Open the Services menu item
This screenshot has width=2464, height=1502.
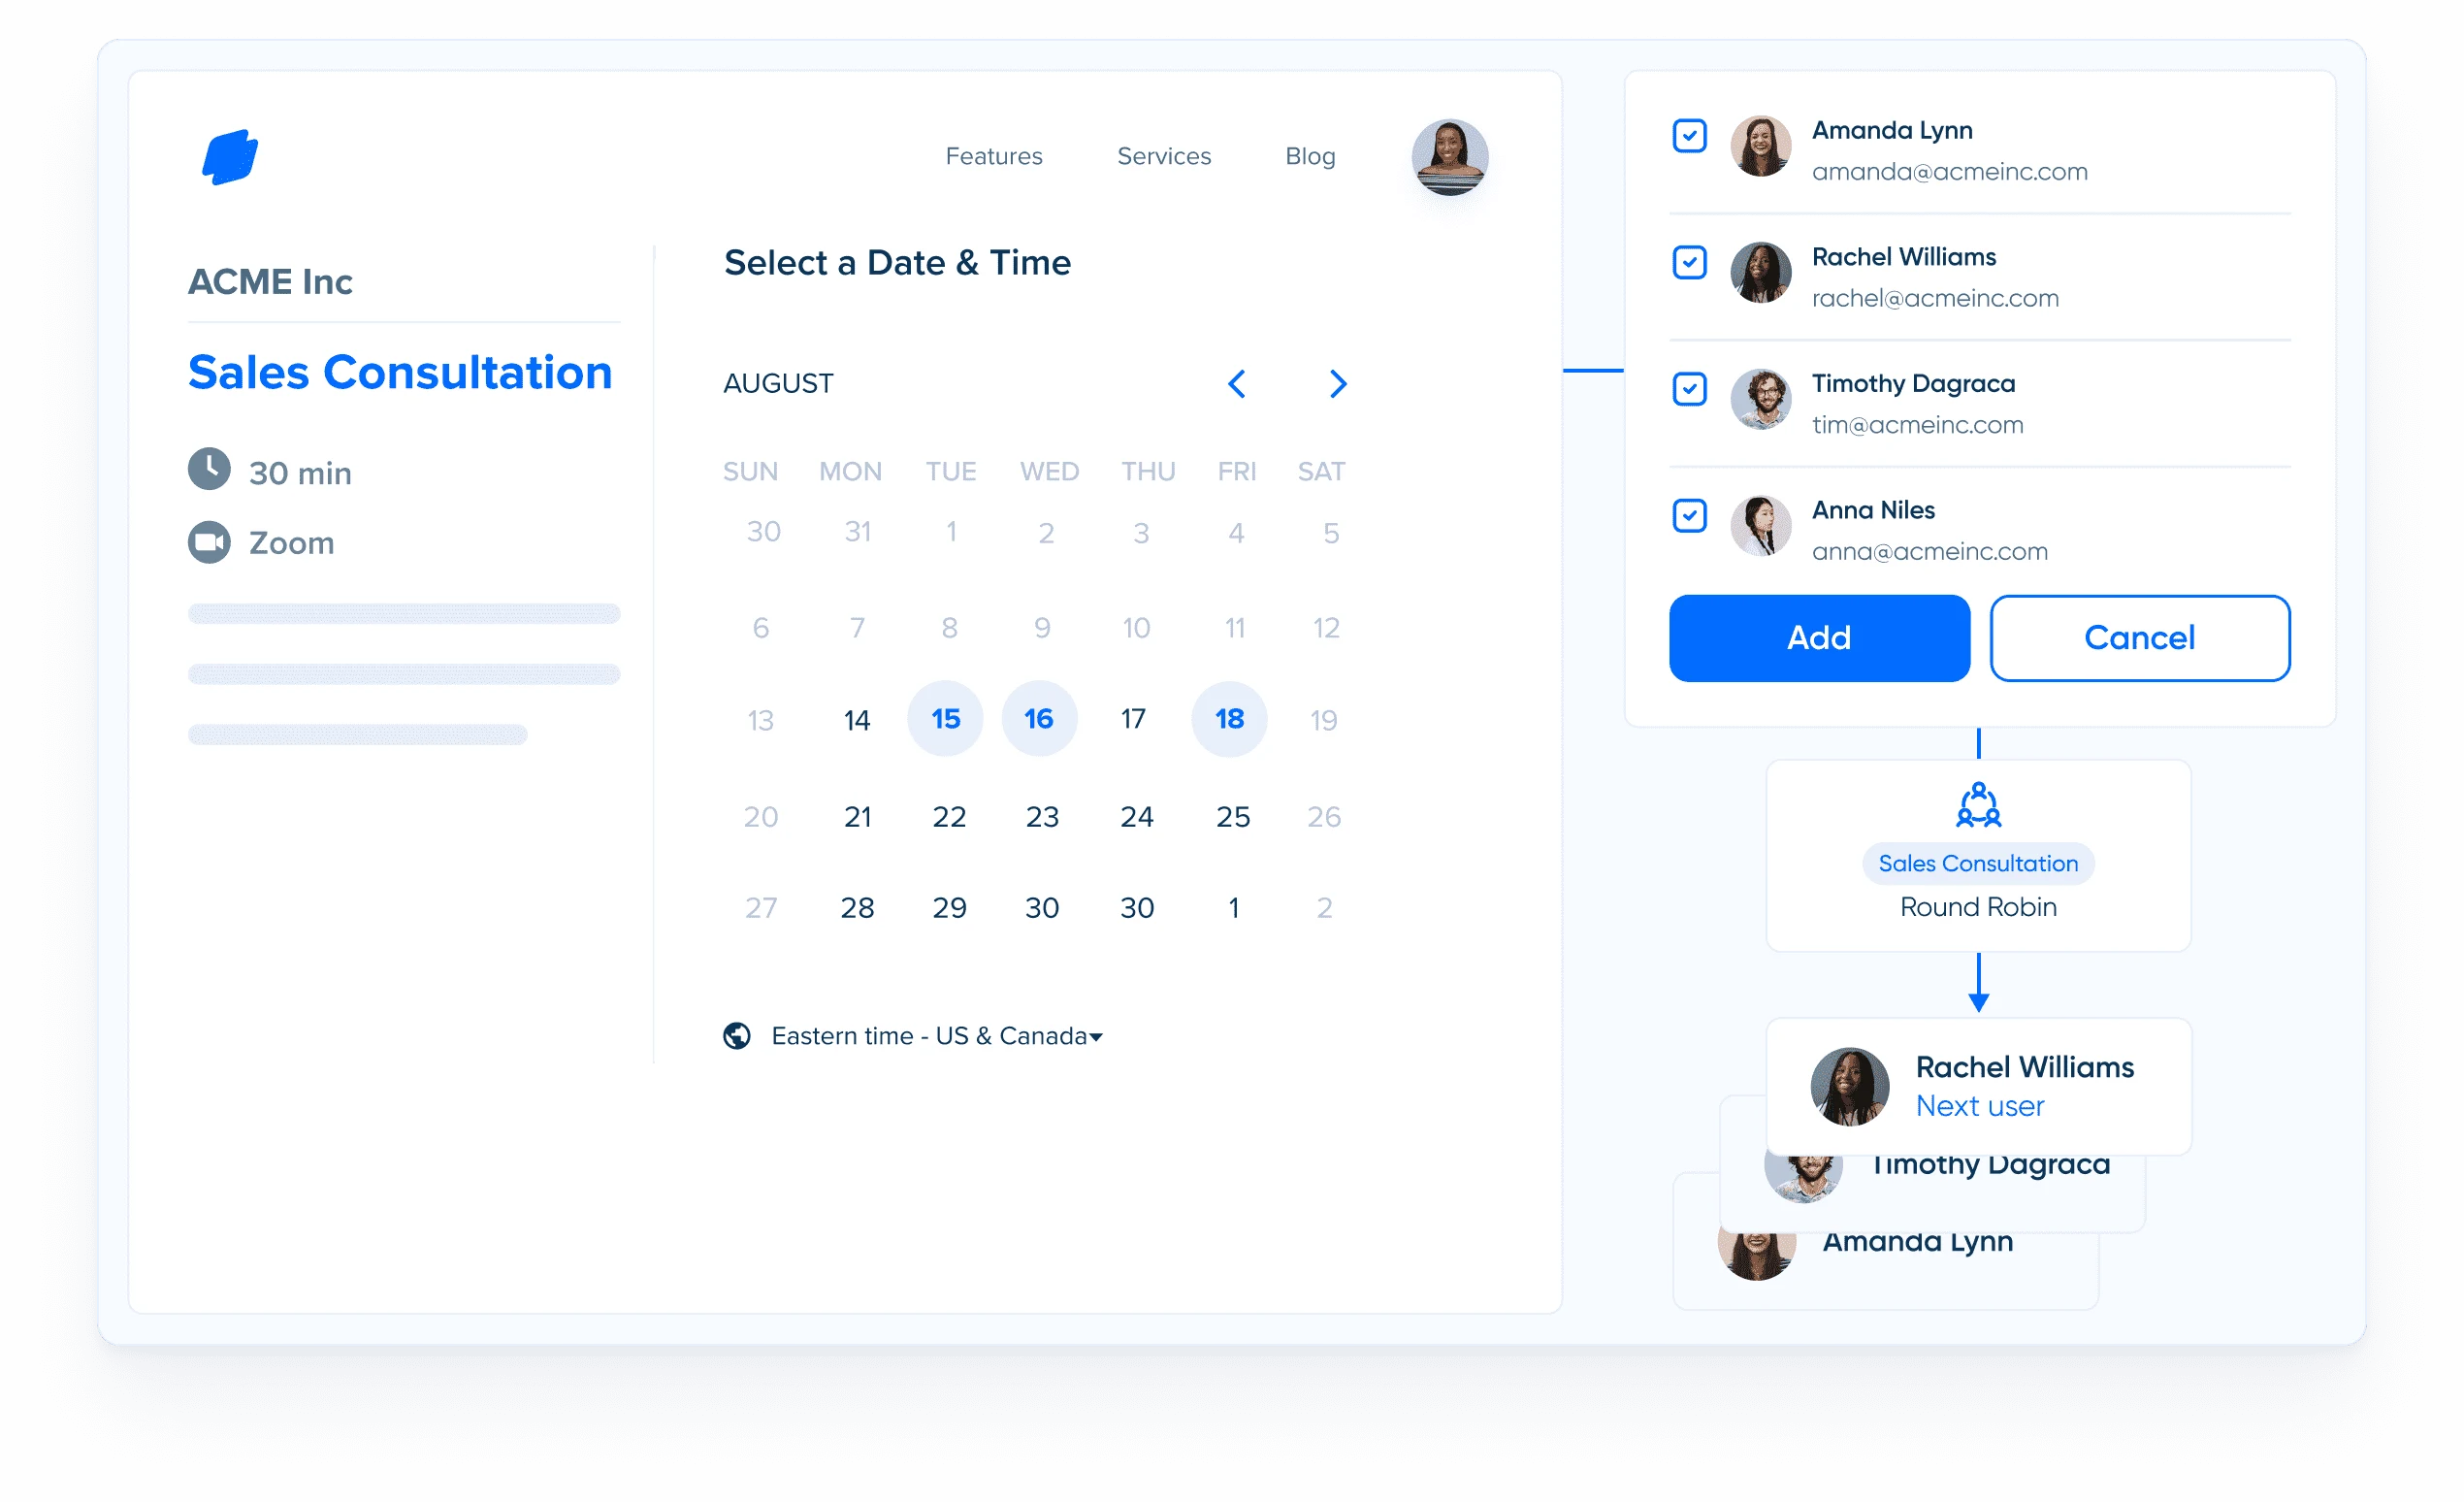pos(1163,157)
